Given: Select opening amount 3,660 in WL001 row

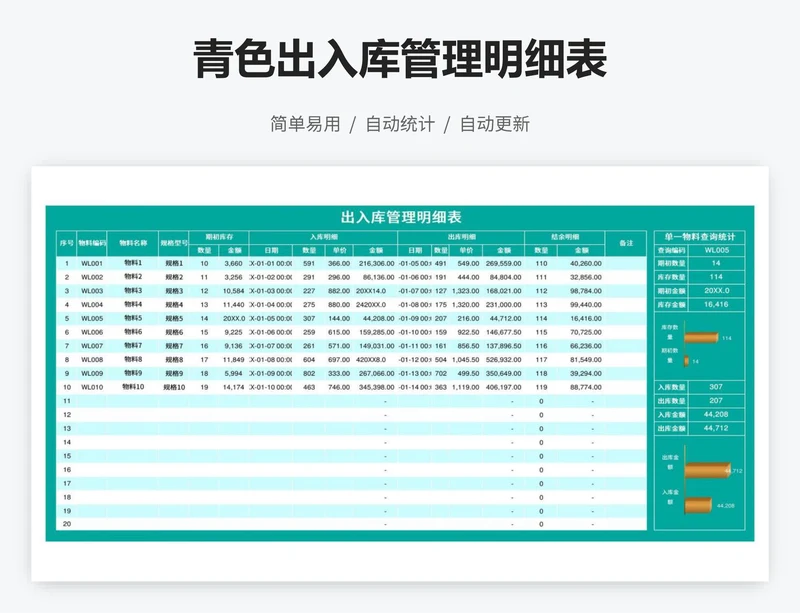Looking at the screenshot, I should click(x=234, y=264).
